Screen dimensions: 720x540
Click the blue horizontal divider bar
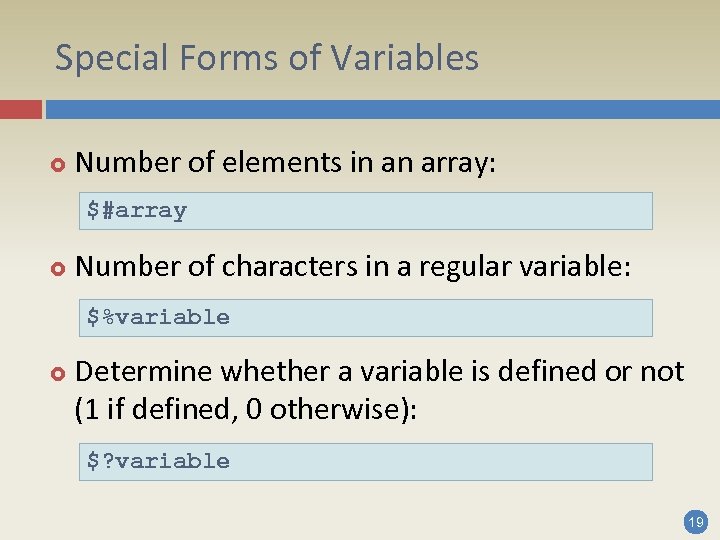coord(382,109)
